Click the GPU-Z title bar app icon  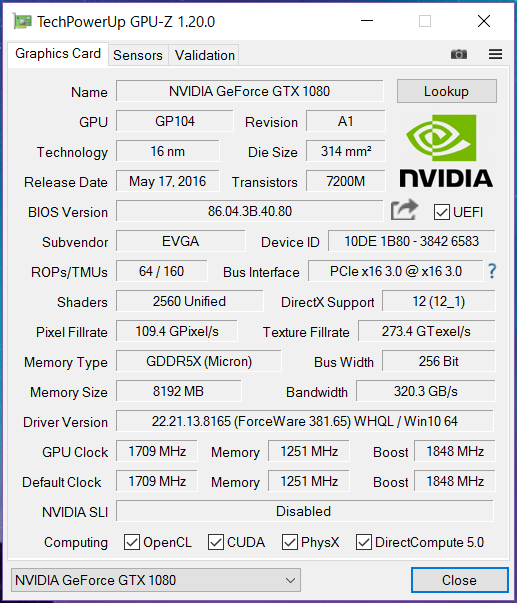[22, 21]
